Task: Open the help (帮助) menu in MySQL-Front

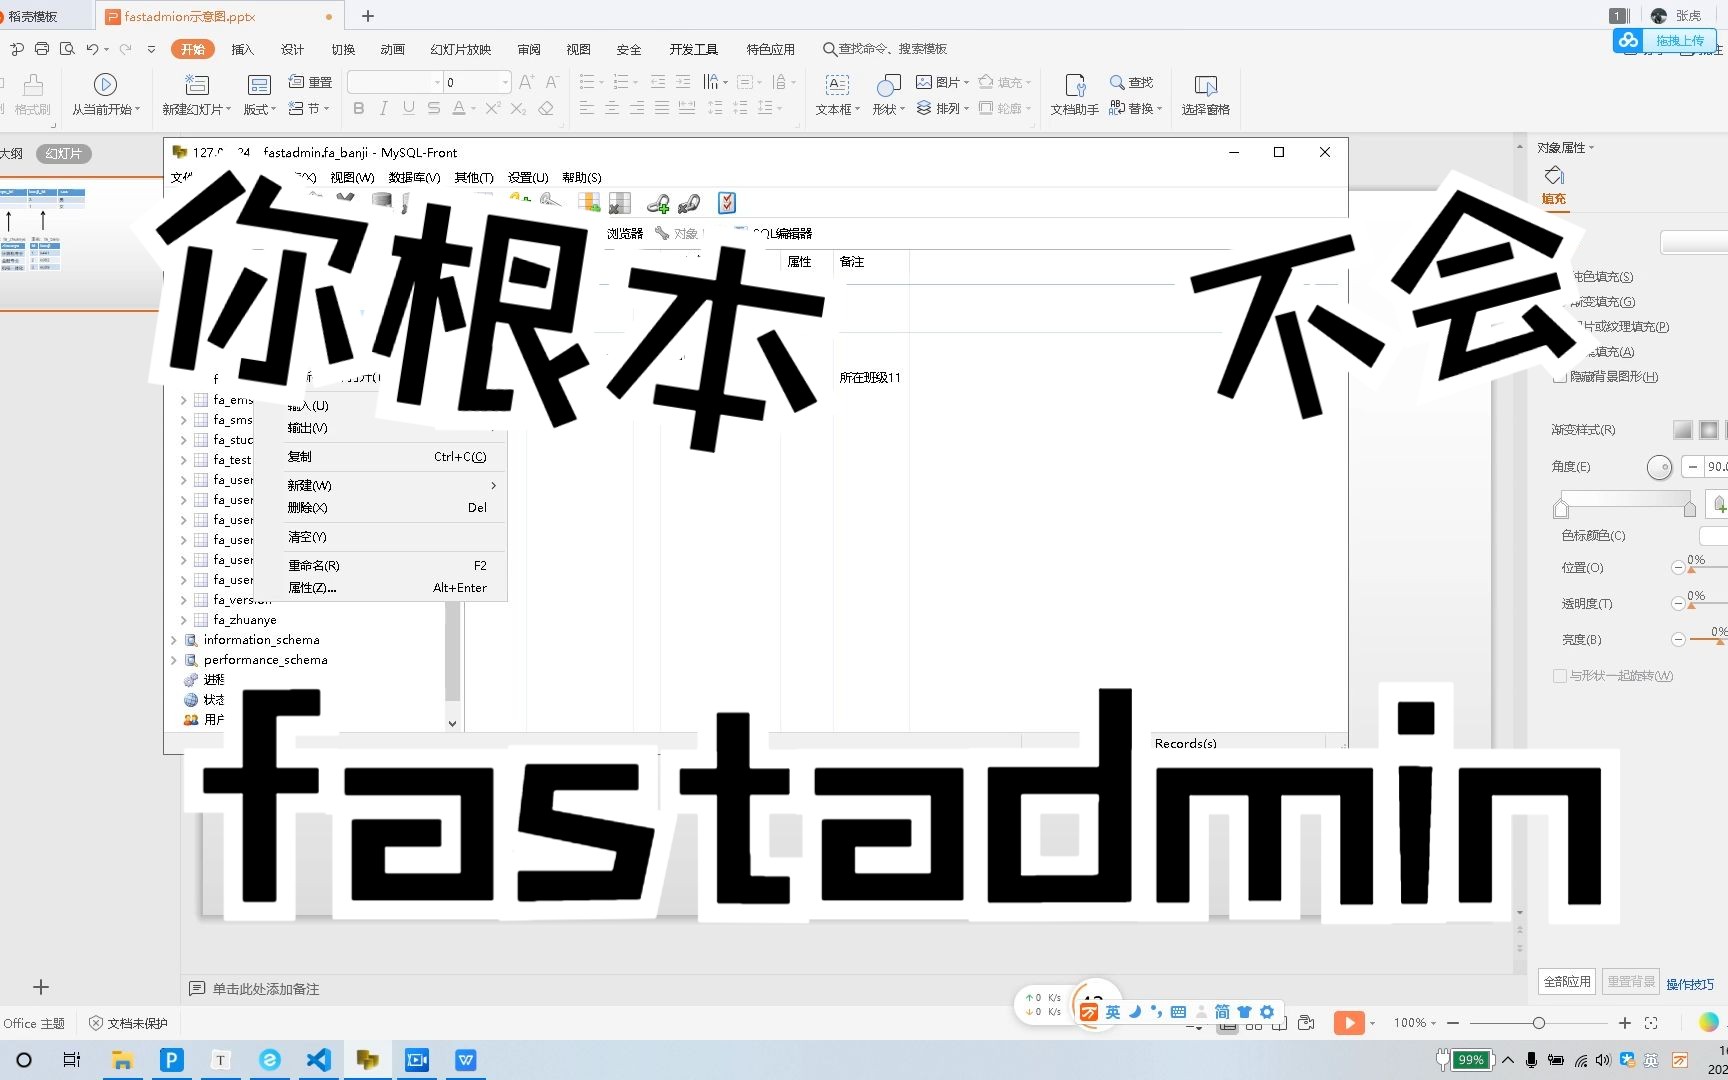Action: (581, 178)
